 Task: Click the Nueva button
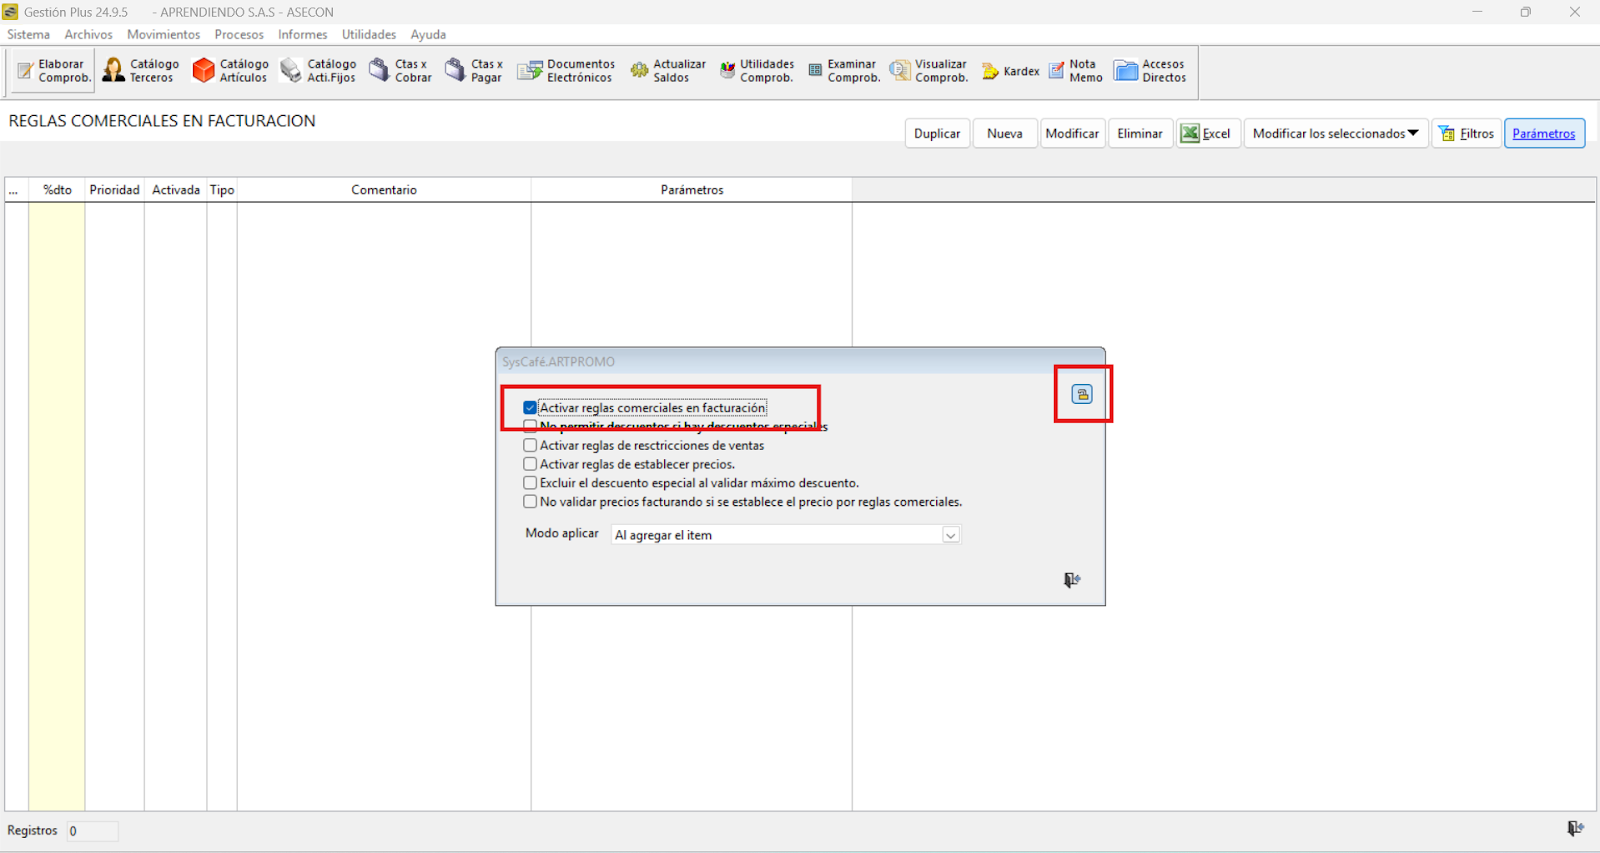point(1004,134)
